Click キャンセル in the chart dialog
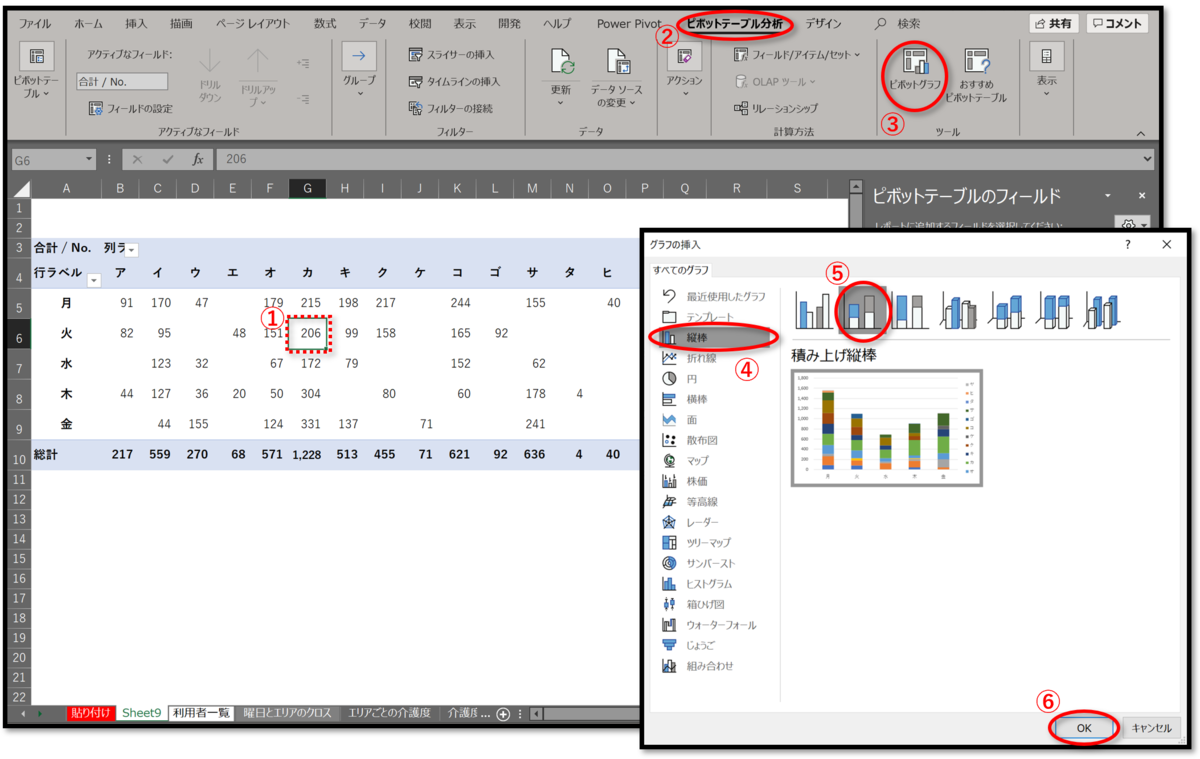1200x759 pixels. (x=1151, y=728)
